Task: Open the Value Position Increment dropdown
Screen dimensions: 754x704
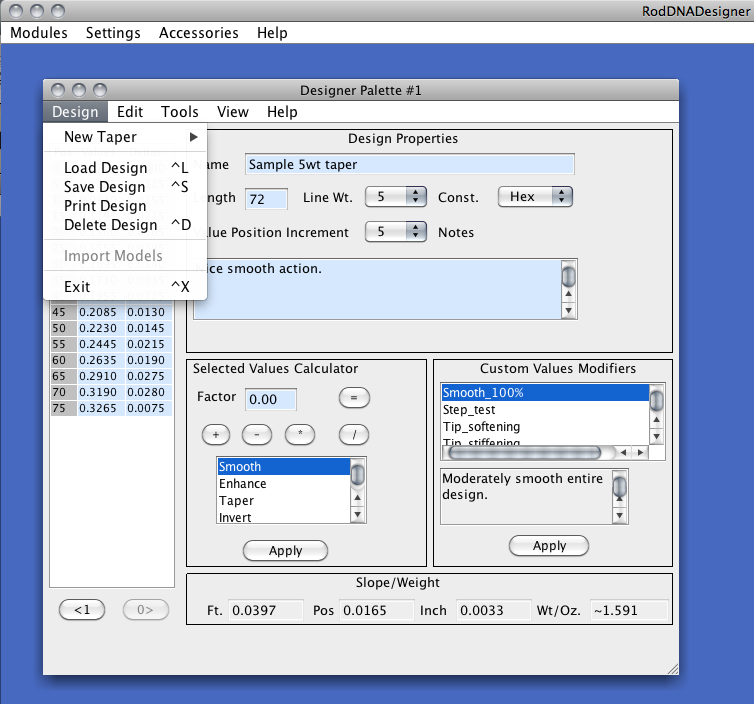Action: [x=396, y=232]
